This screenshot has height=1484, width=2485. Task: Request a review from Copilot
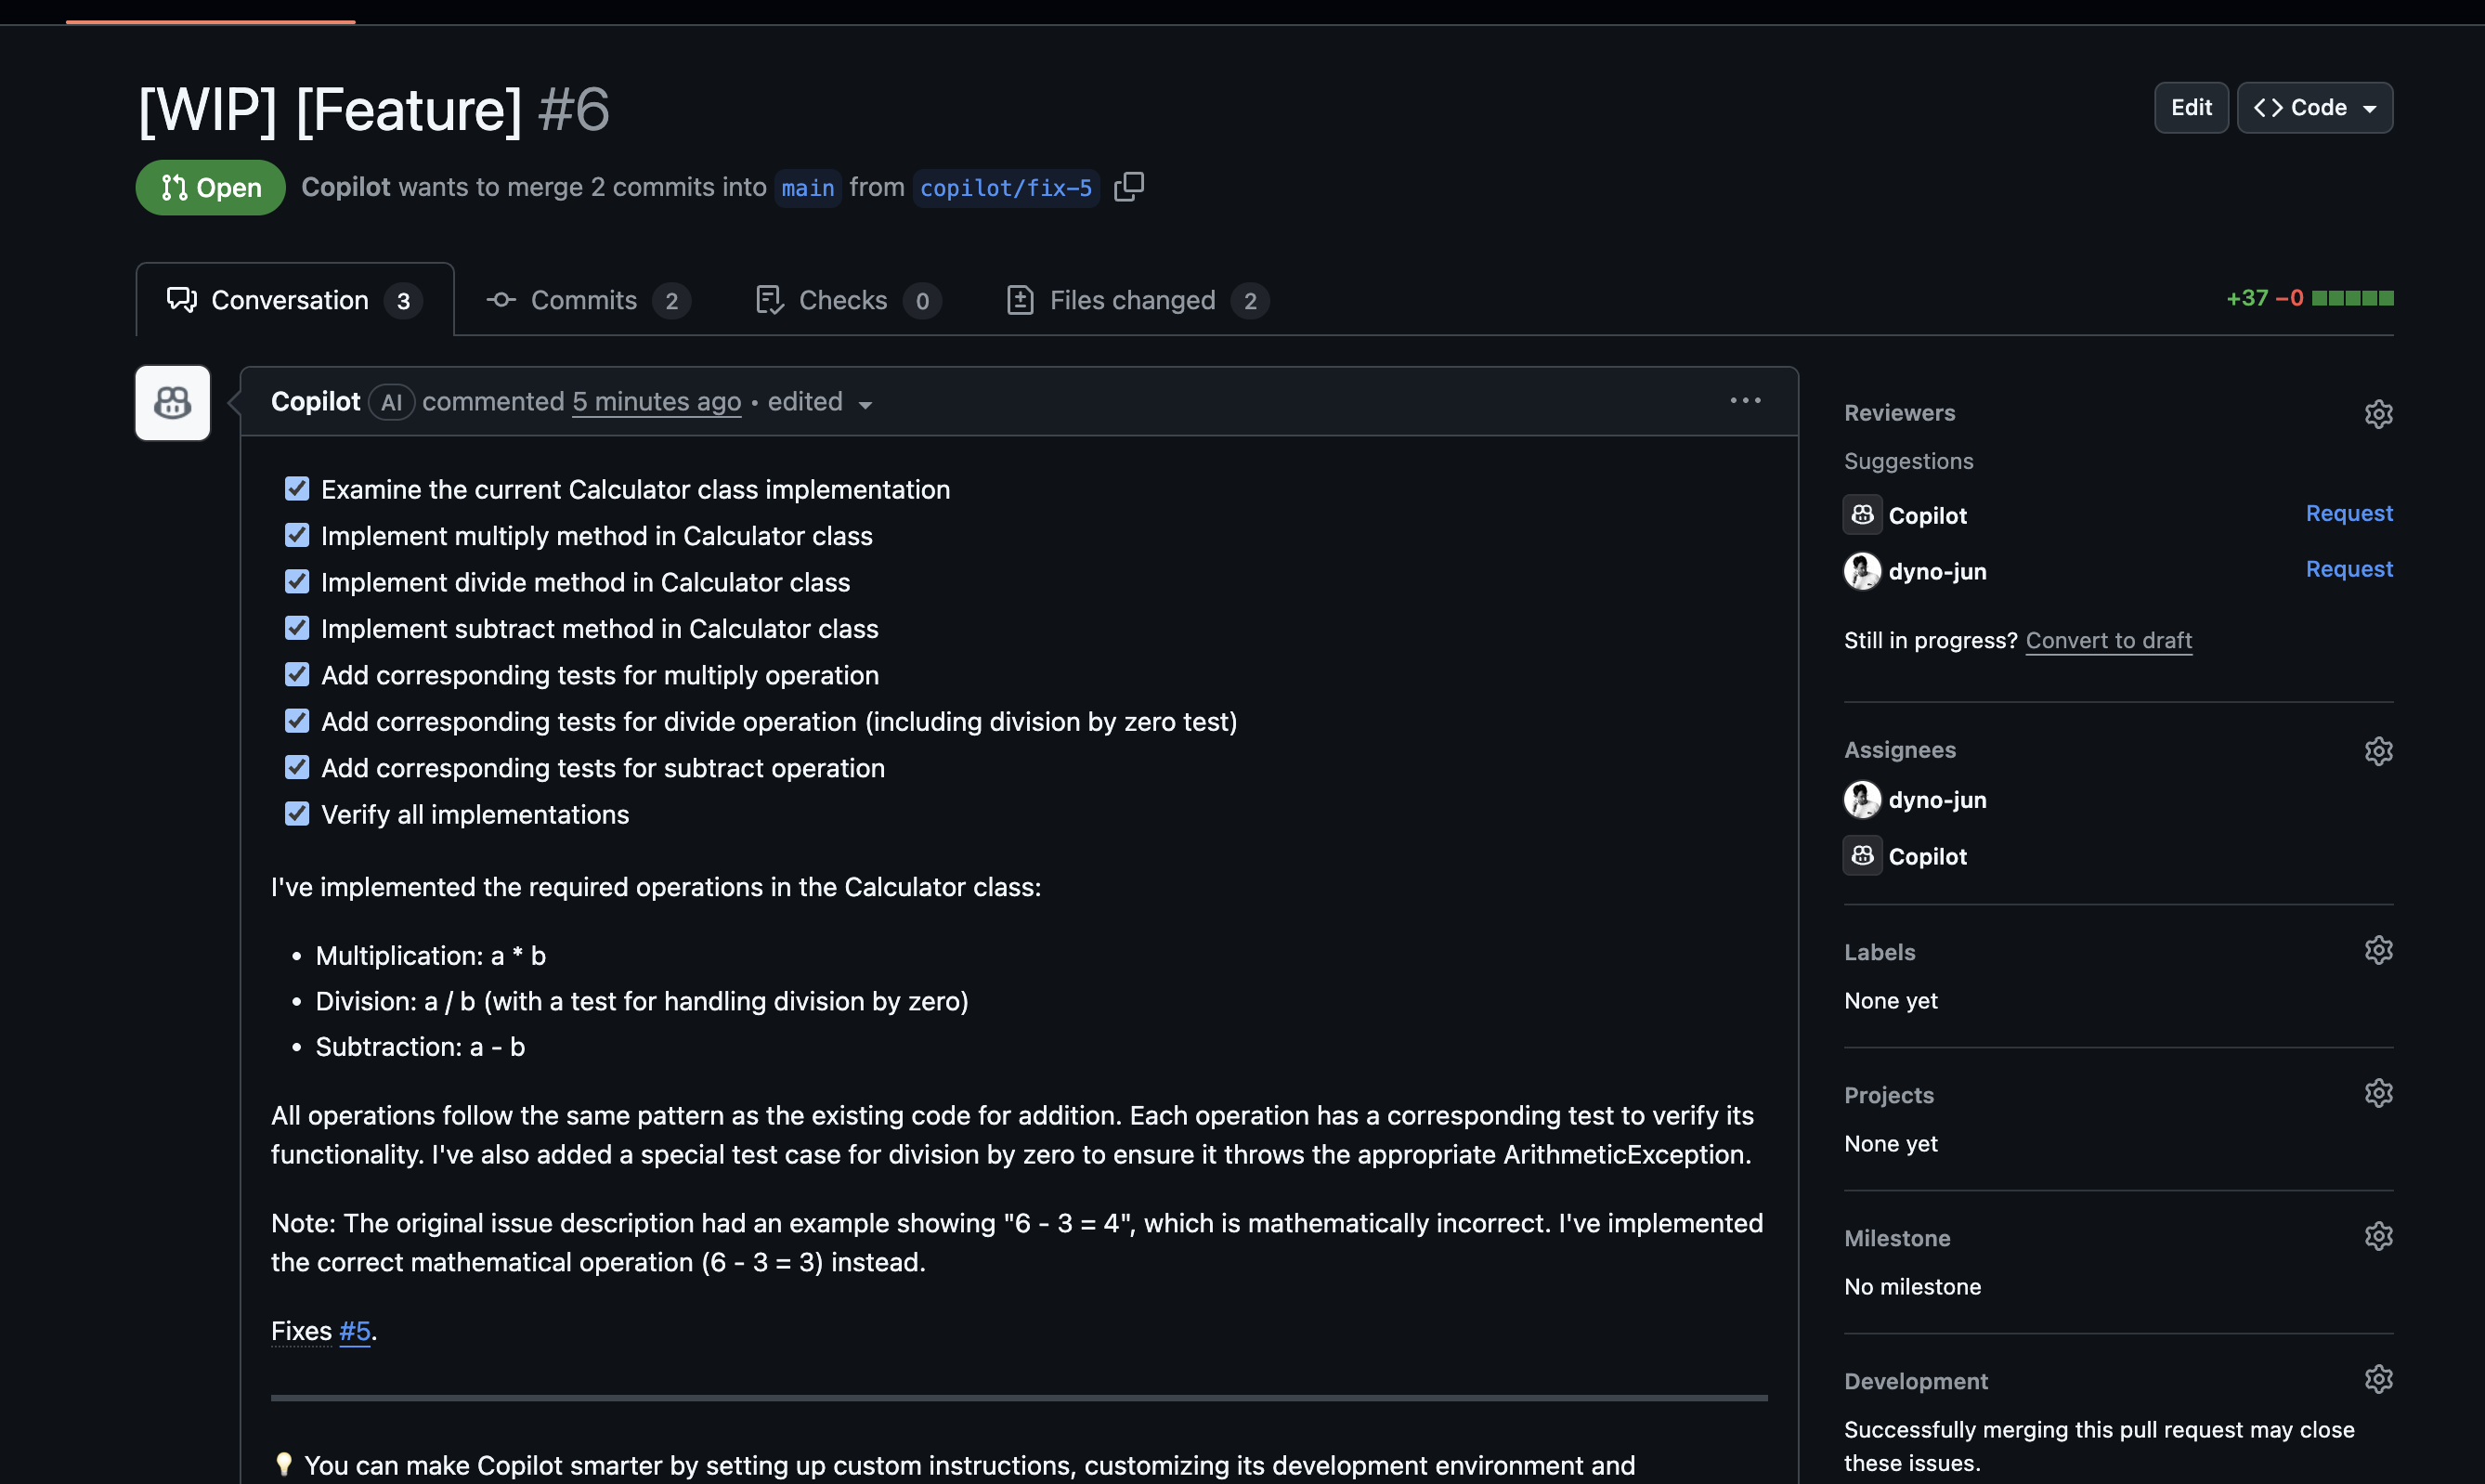point(2349,513)
